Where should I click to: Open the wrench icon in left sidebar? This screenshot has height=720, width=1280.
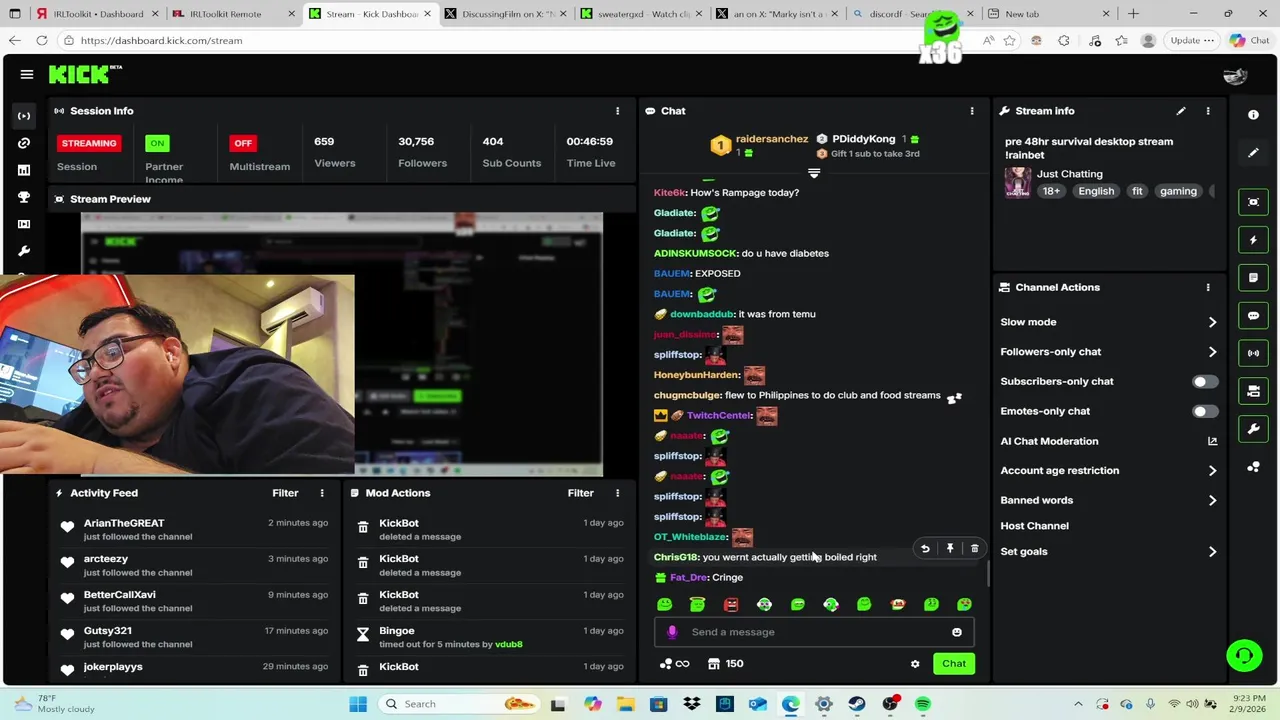(x=24, y=251)
